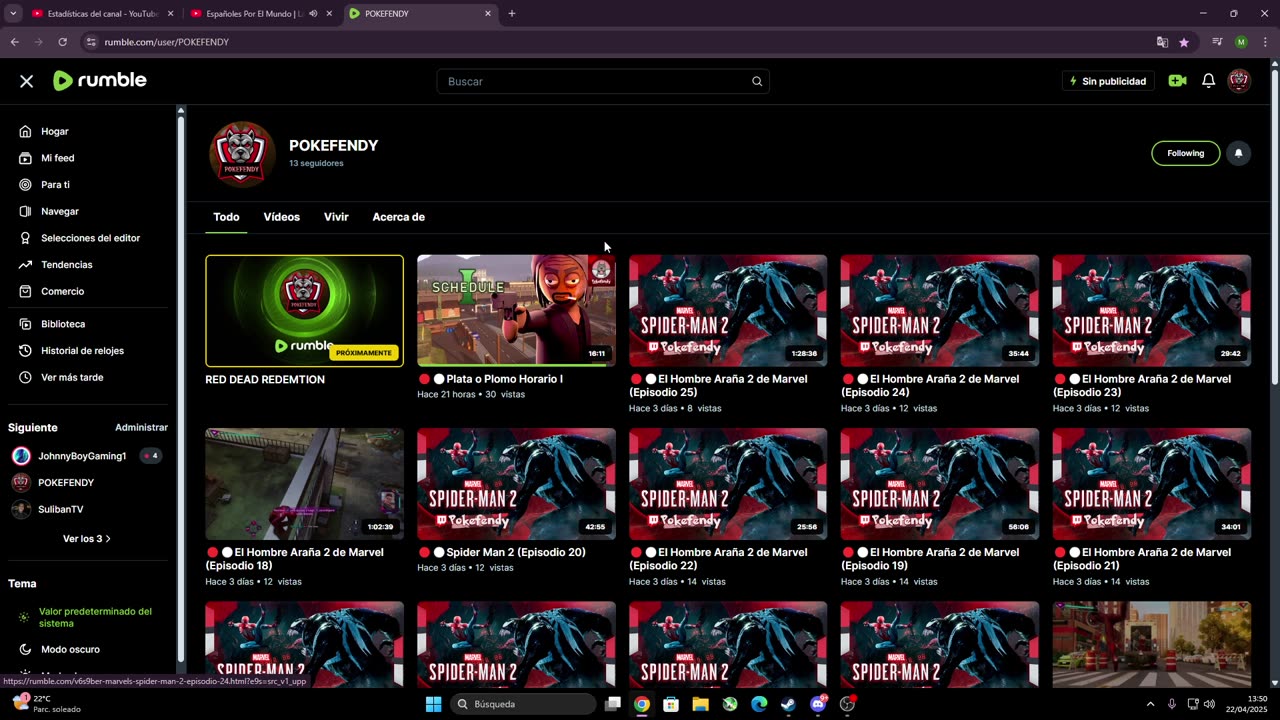Go back in browser history
The image size is (1280, 720).
click(14, 42)
